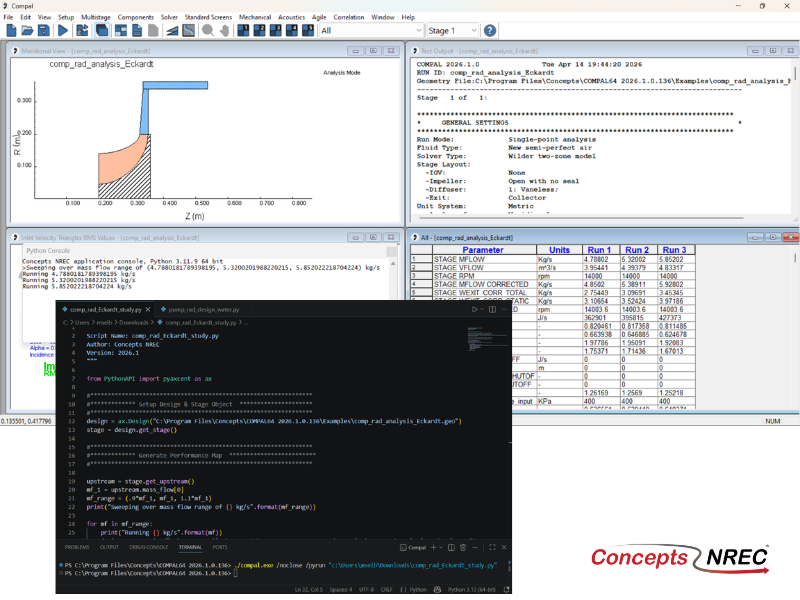
Task: Open the File menu
Action: point(8,17)
